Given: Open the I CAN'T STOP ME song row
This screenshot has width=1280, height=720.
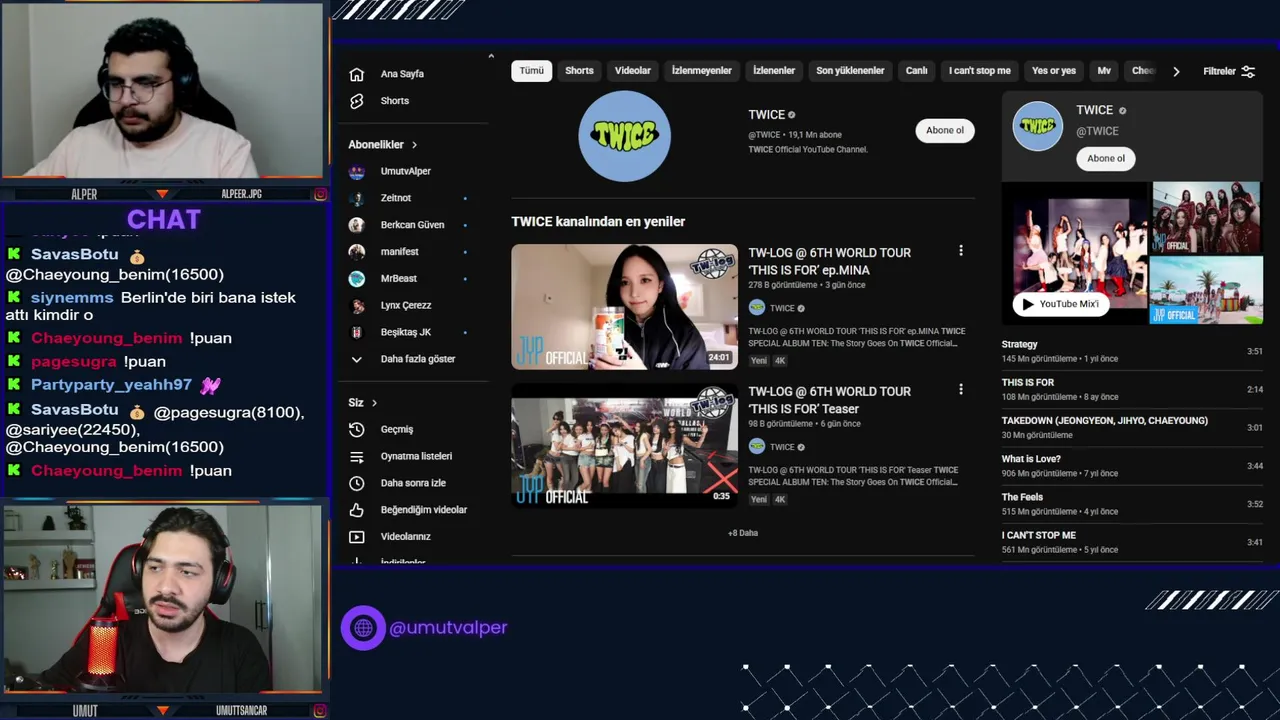Looking at the screenshot, I should click(1132, 541).
